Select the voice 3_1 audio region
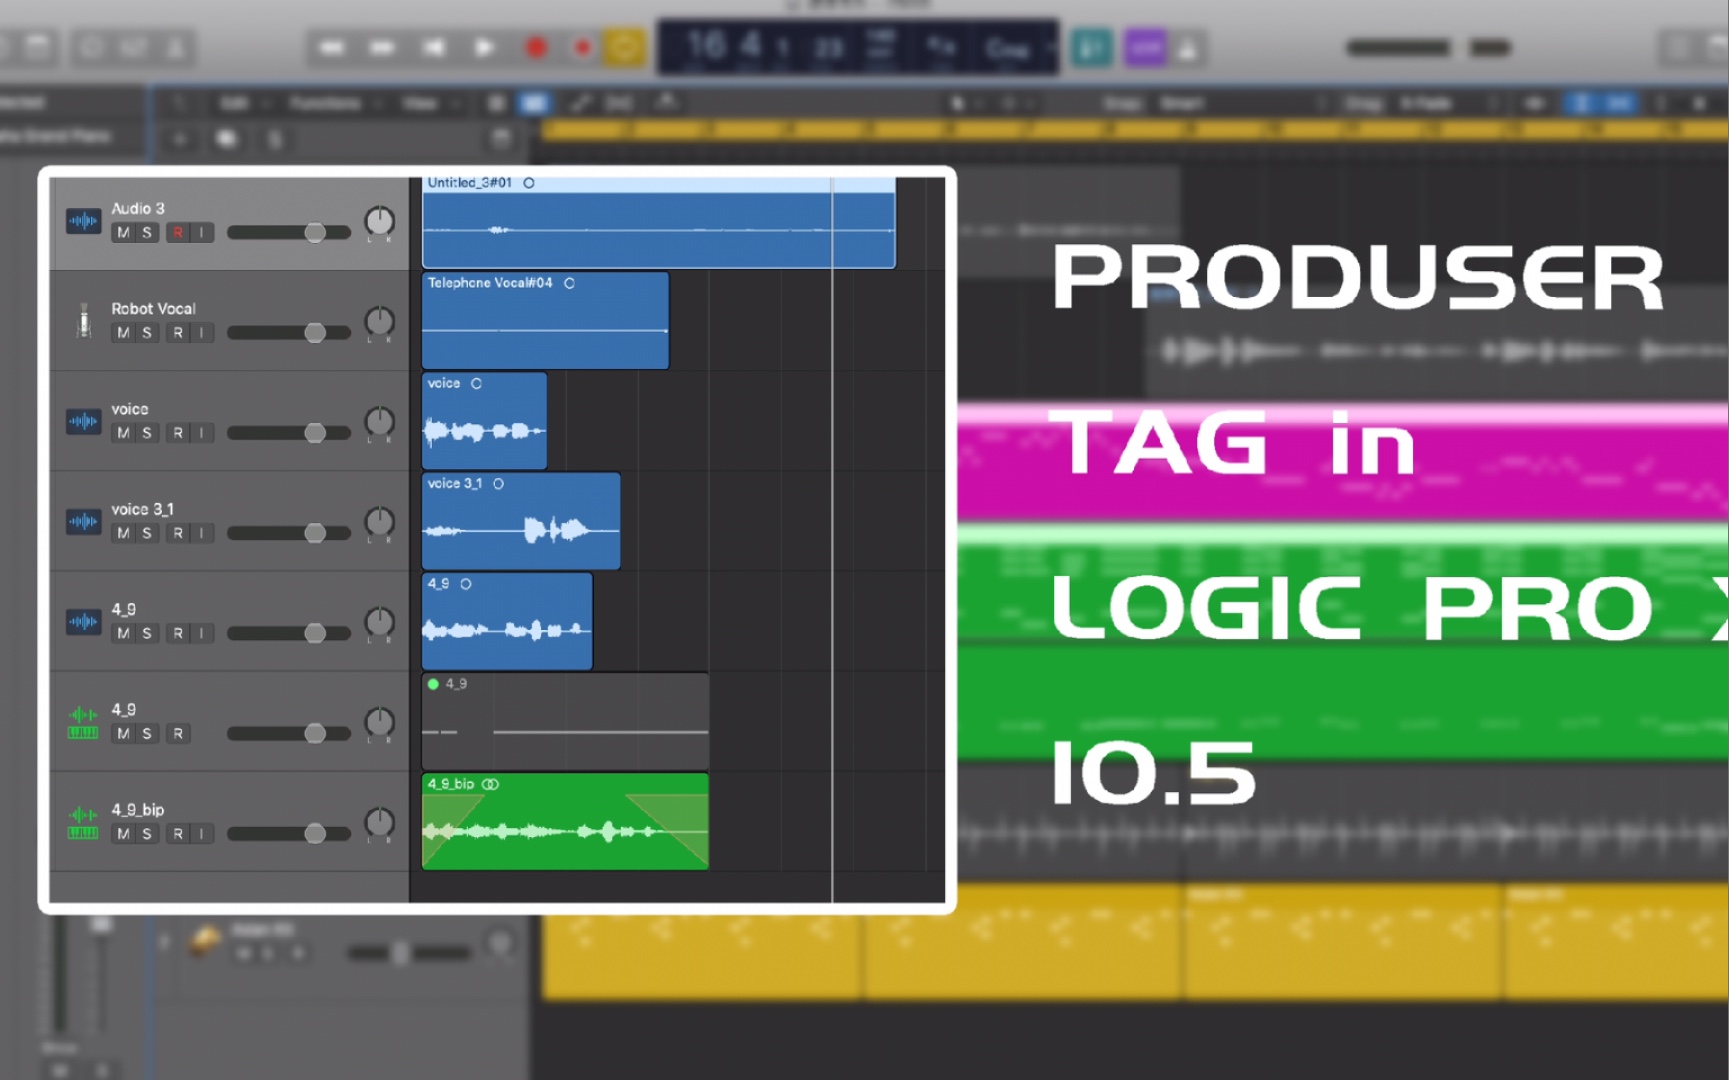 click(521, 521)
